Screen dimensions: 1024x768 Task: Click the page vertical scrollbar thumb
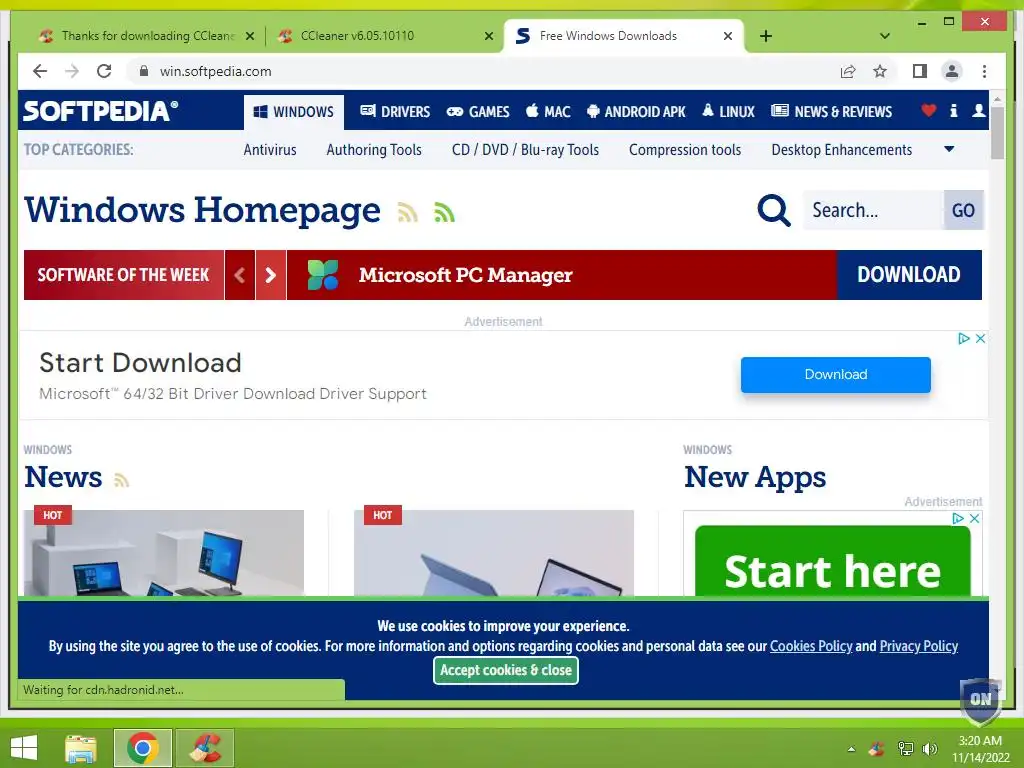pyautogui.click(x=997, y=133)
